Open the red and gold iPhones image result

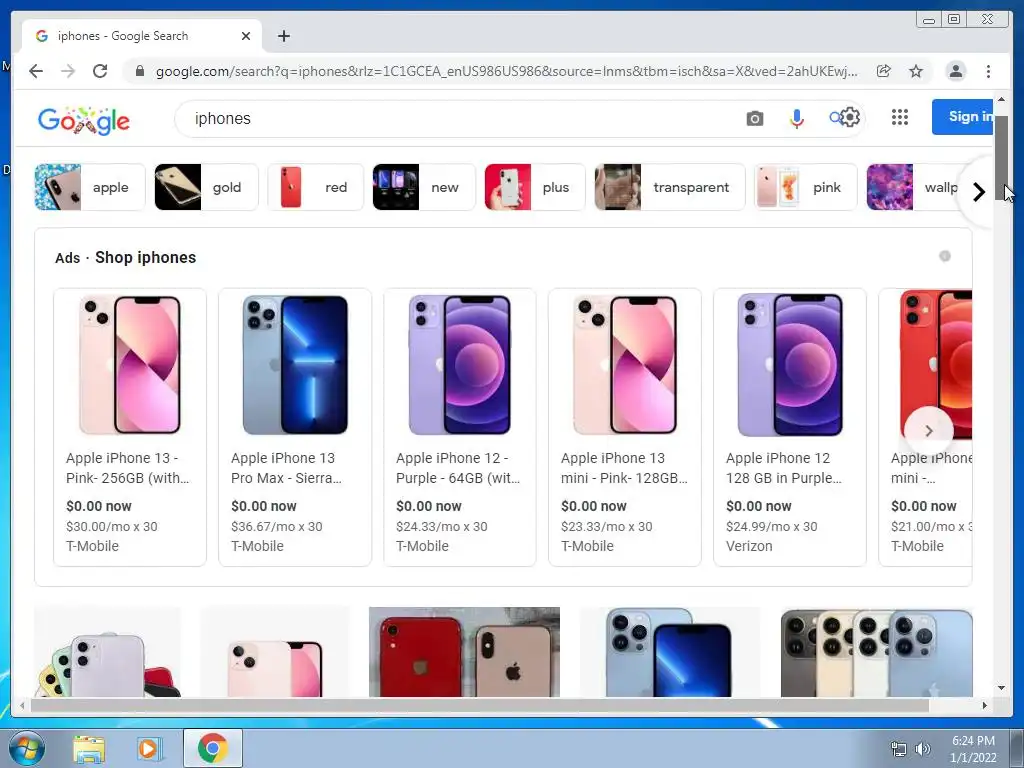pyautogui.click(x=464, y=652)
